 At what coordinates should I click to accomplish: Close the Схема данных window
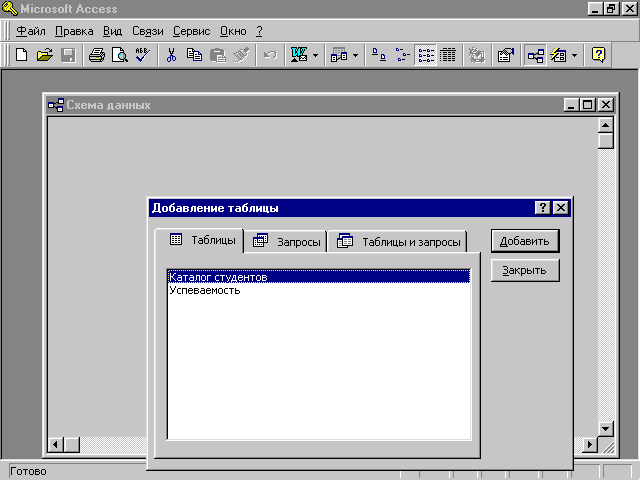(x=606, y=105)
